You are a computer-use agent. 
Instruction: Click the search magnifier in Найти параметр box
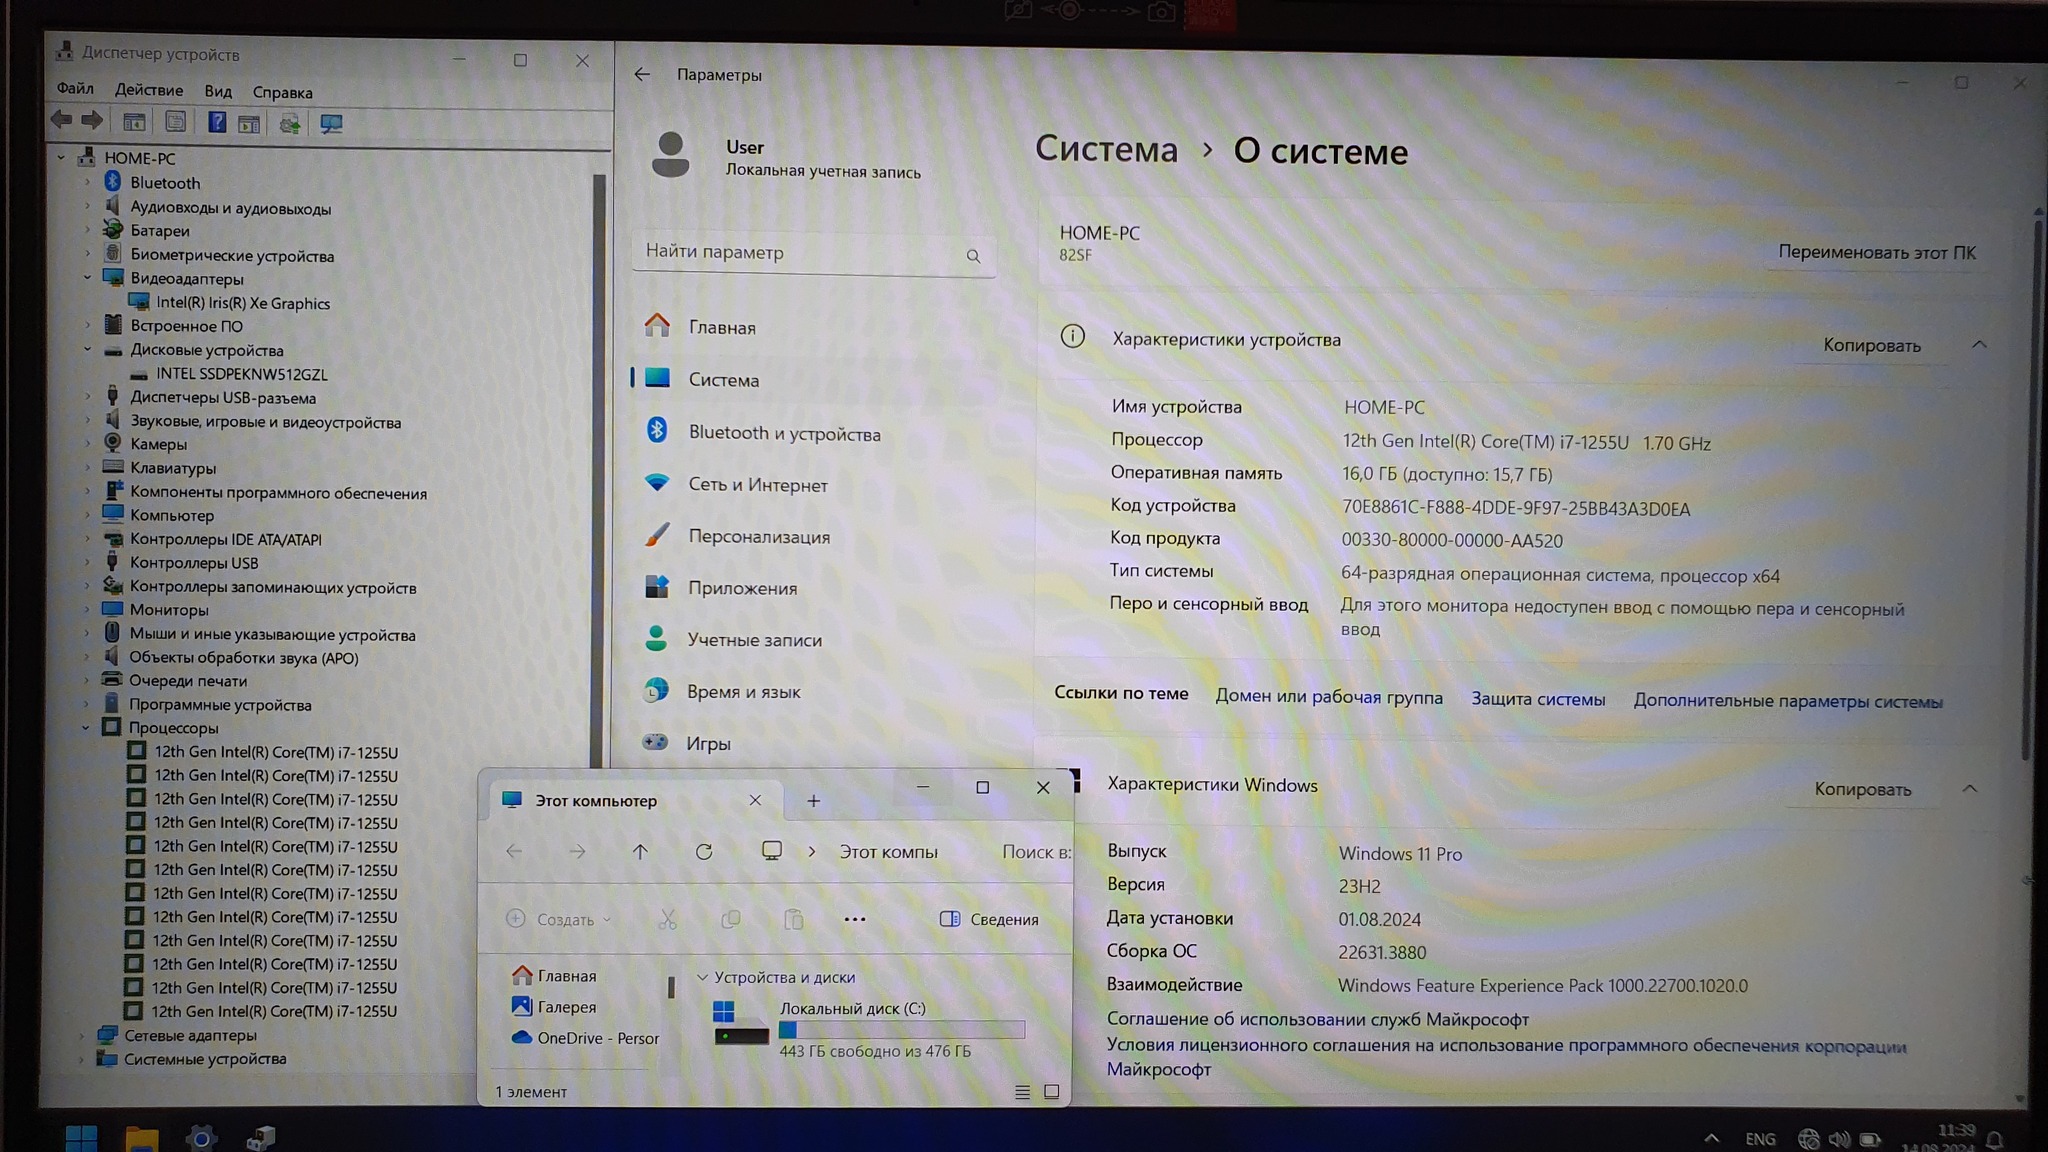973,256
